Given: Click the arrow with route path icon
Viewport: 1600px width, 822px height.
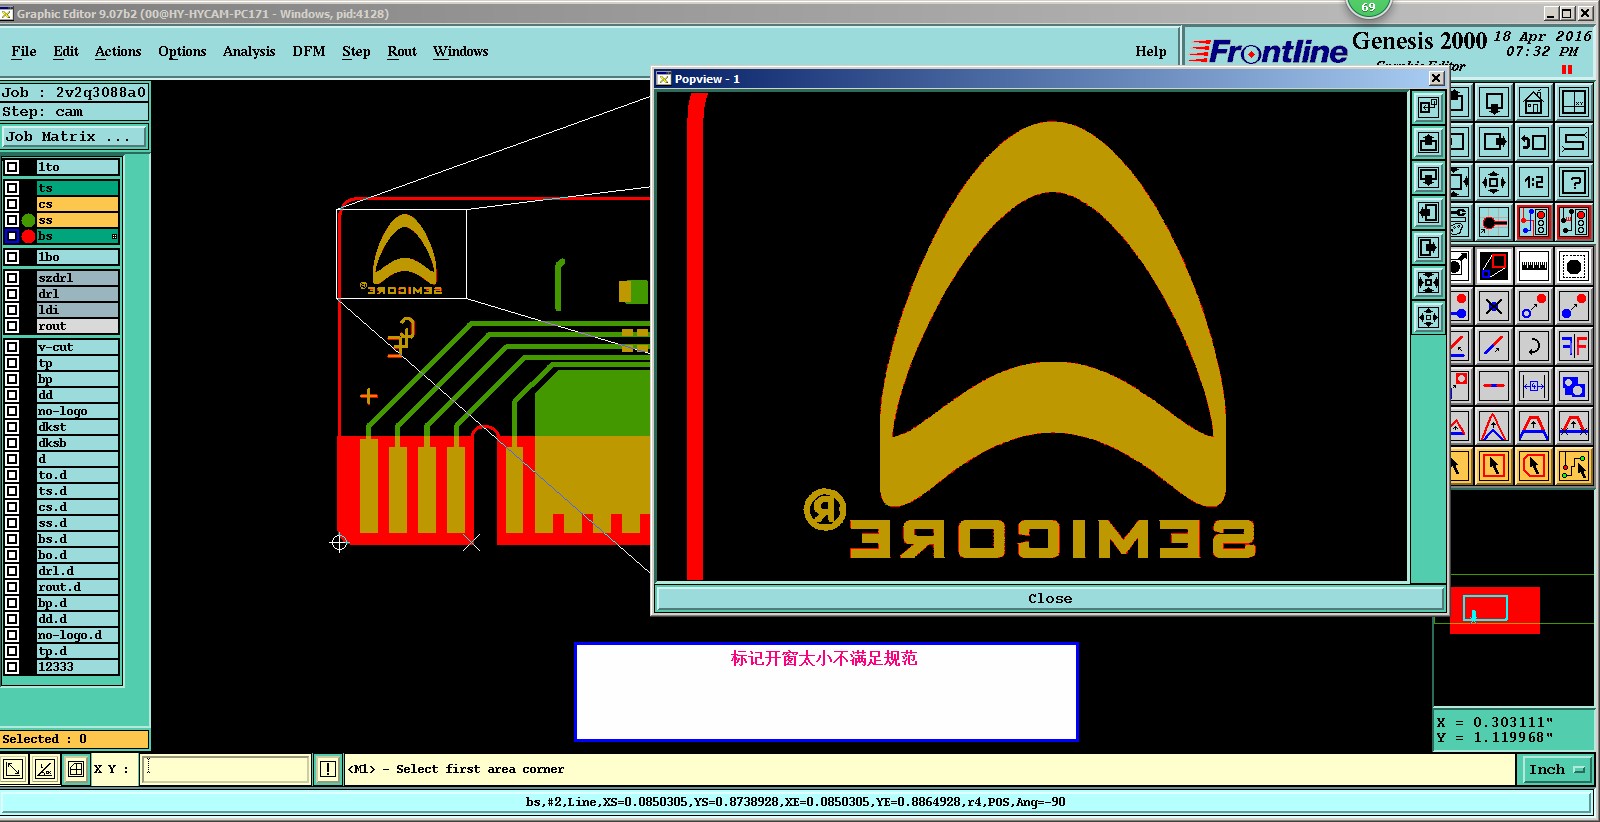Looking at the screenshot, I should (1574, 465).
